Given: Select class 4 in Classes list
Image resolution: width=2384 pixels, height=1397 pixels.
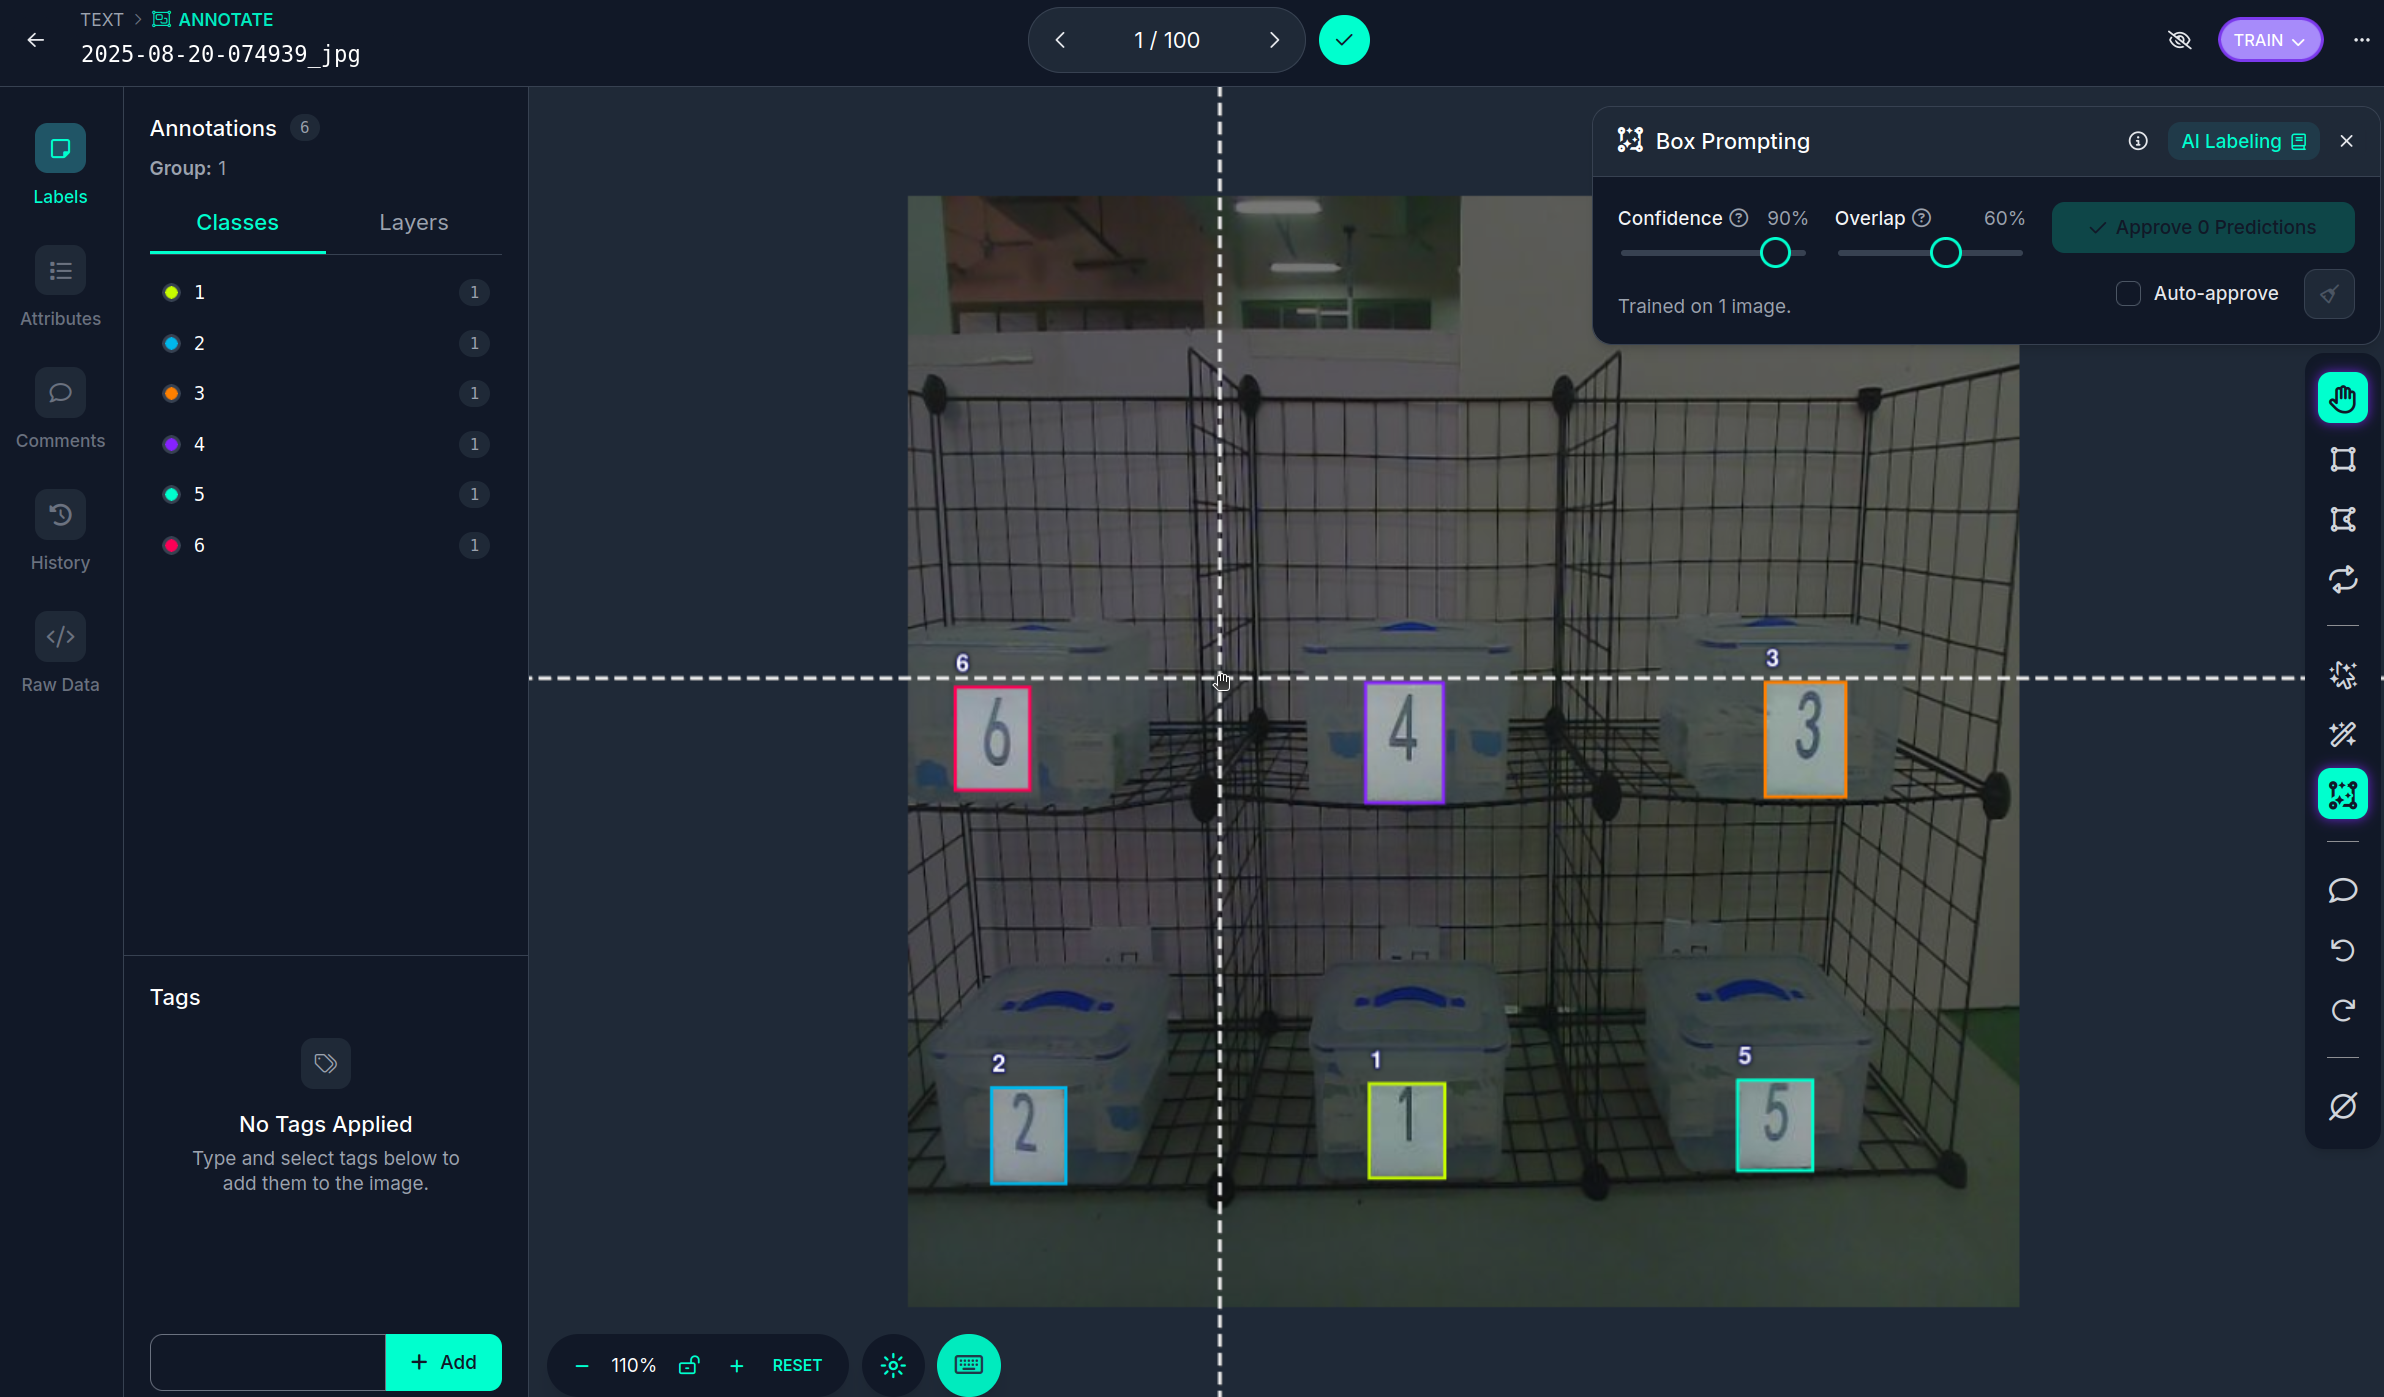Looking at the screenshot, I should click(199, 444).
